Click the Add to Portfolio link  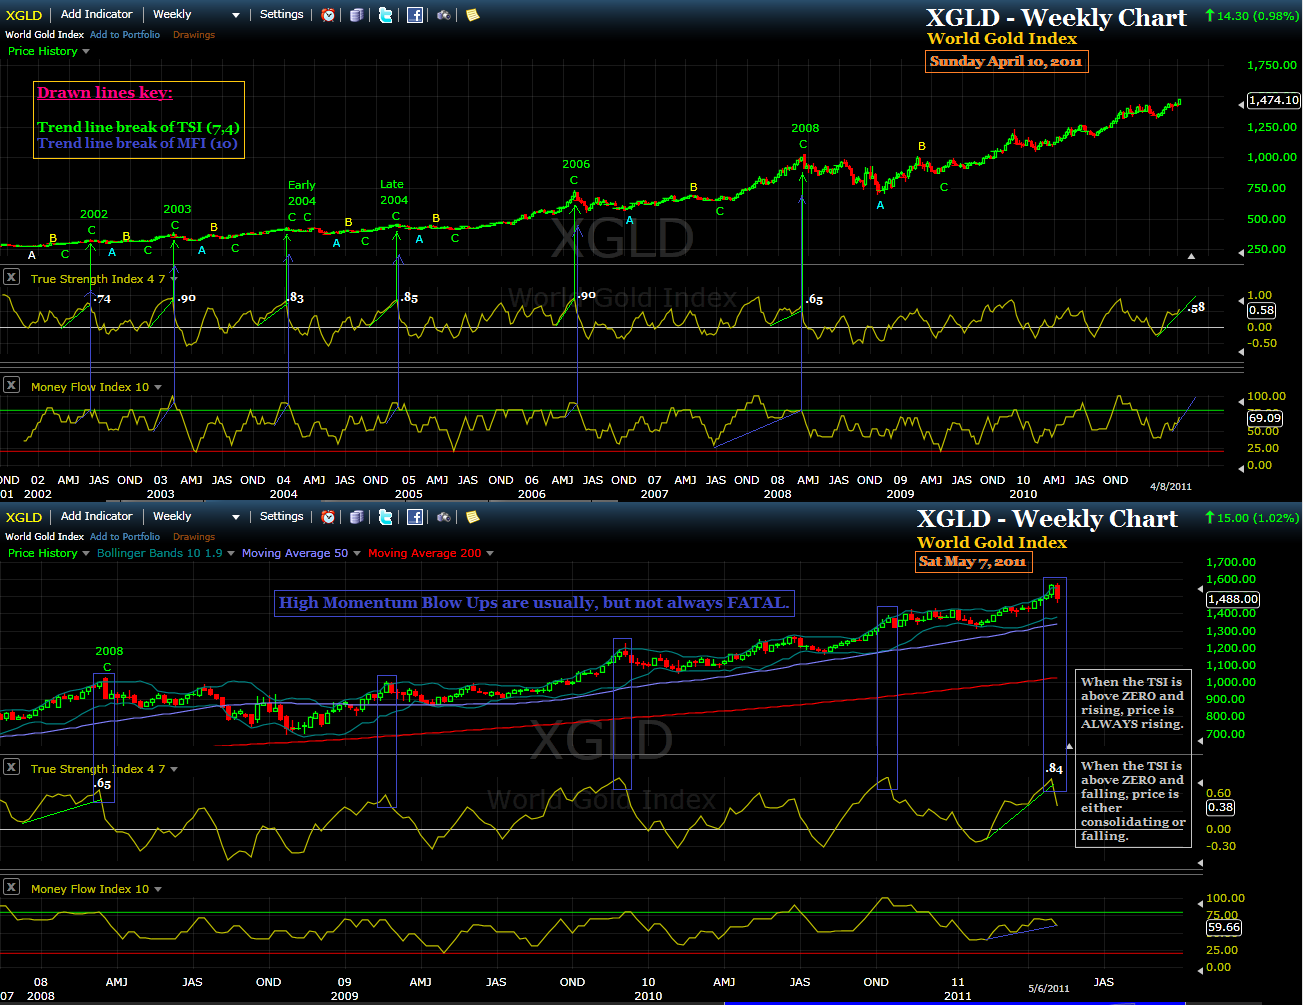pos(125,34)
